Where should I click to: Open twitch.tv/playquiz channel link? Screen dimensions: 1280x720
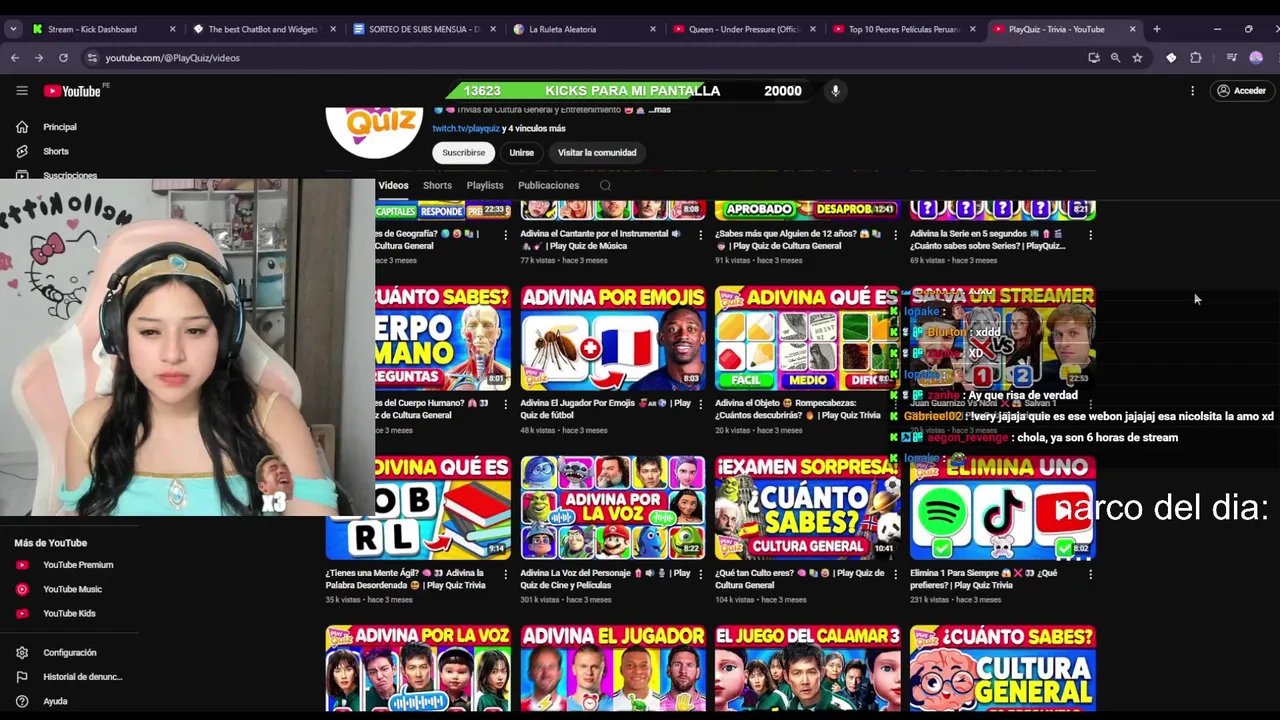(466, 128)
